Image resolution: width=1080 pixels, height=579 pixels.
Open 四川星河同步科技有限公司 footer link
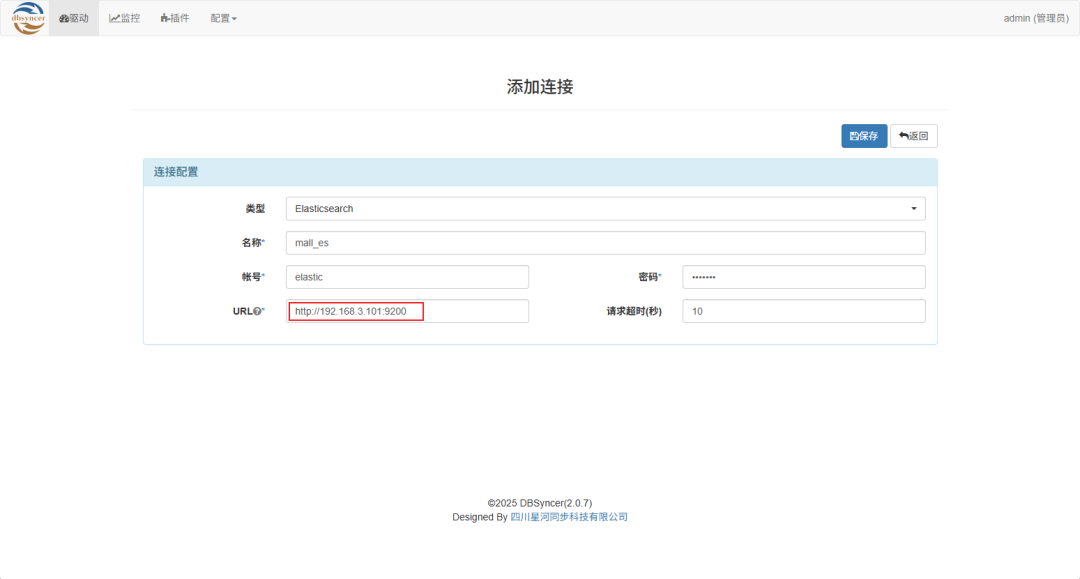569,517
